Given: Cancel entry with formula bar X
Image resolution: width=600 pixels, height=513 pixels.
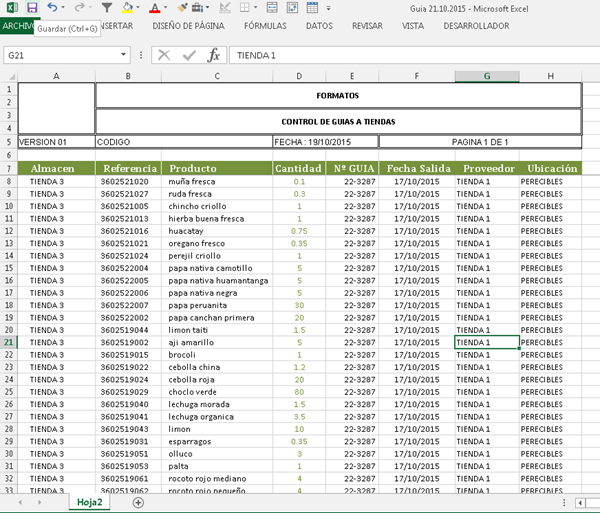Looking at the screenshot, I should pos(164,56).
